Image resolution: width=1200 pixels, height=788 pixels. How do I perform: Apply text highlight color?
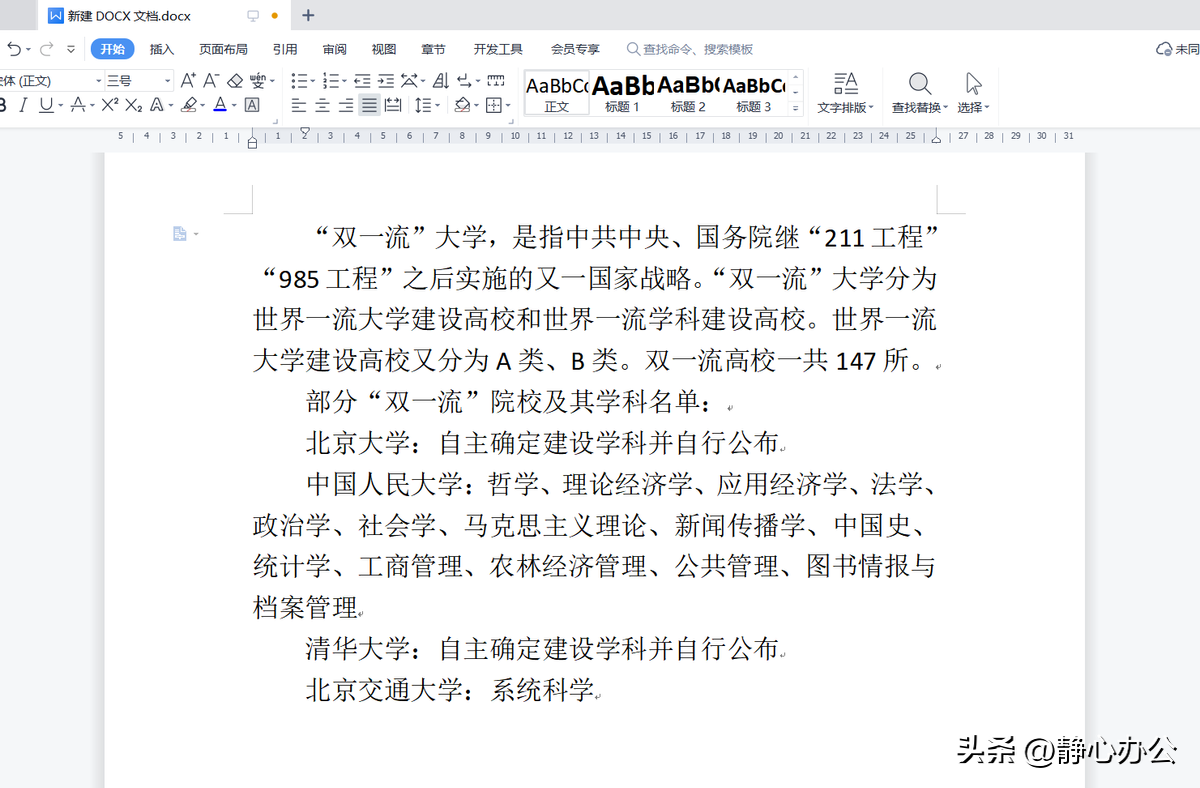pos(189,105)
